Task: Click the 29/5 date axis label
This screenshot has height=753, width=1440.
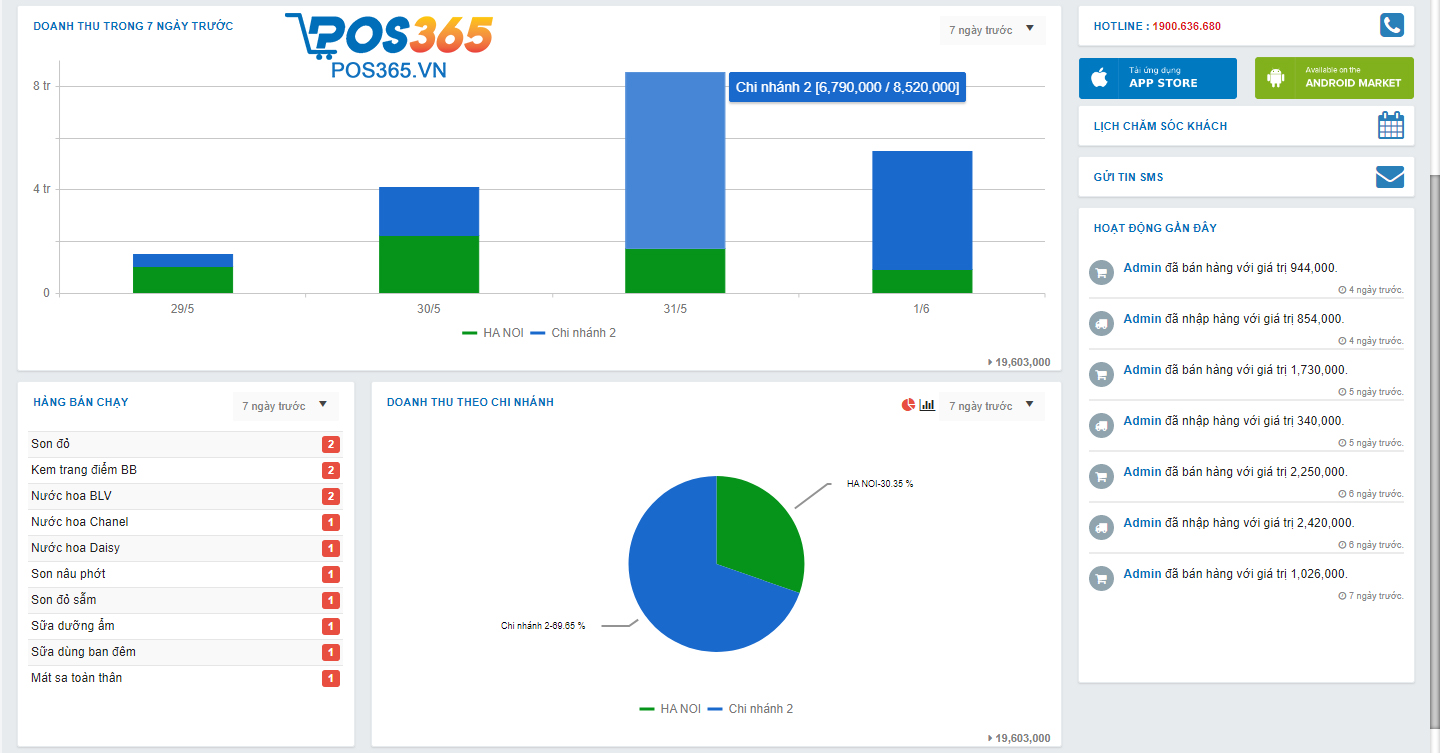Action: 182,309
